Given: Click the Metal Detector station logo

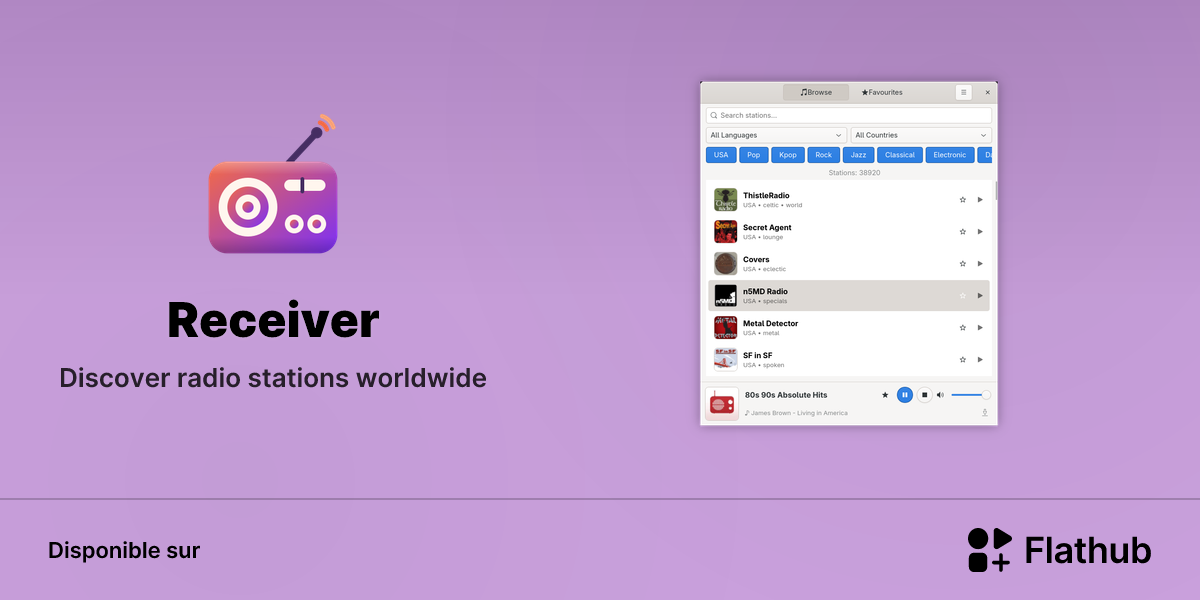Looking at the screenshot, I should tap(726, 328).
